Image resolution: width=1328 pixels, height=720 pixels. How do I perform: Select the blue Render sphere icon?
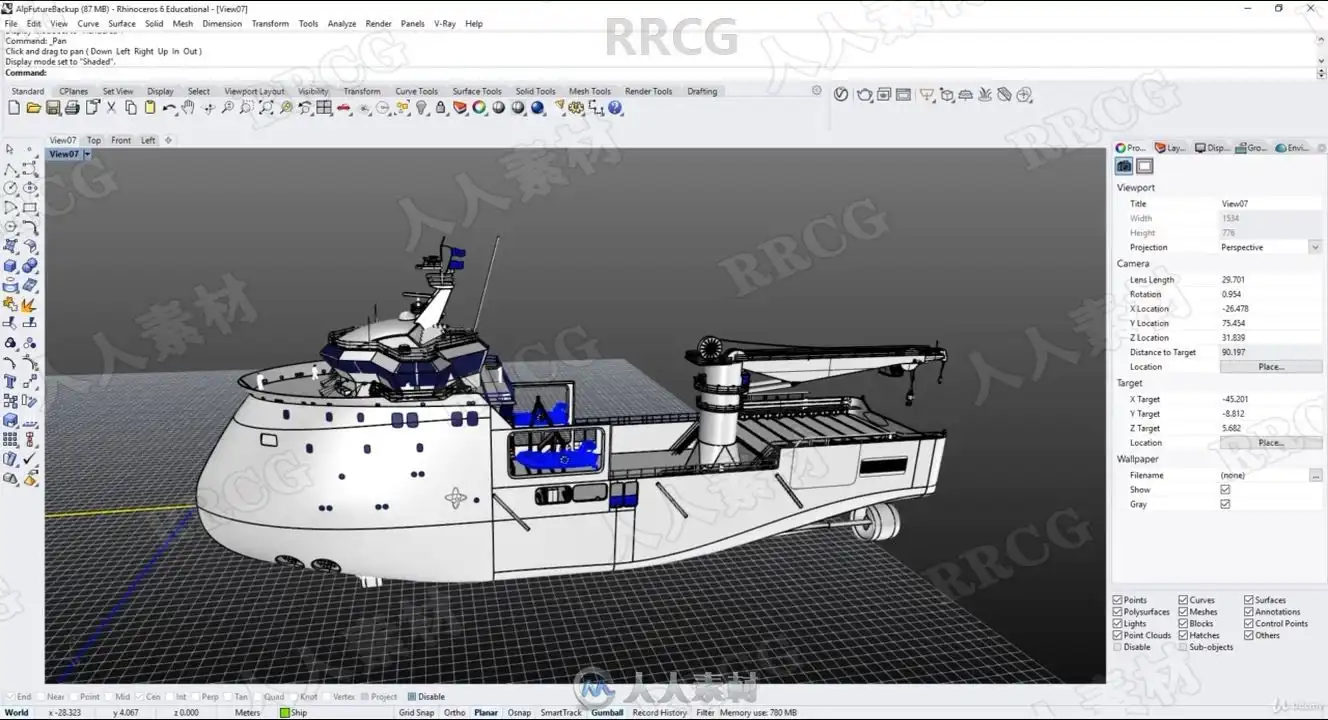pyautogui.click(x=538, y=108)
